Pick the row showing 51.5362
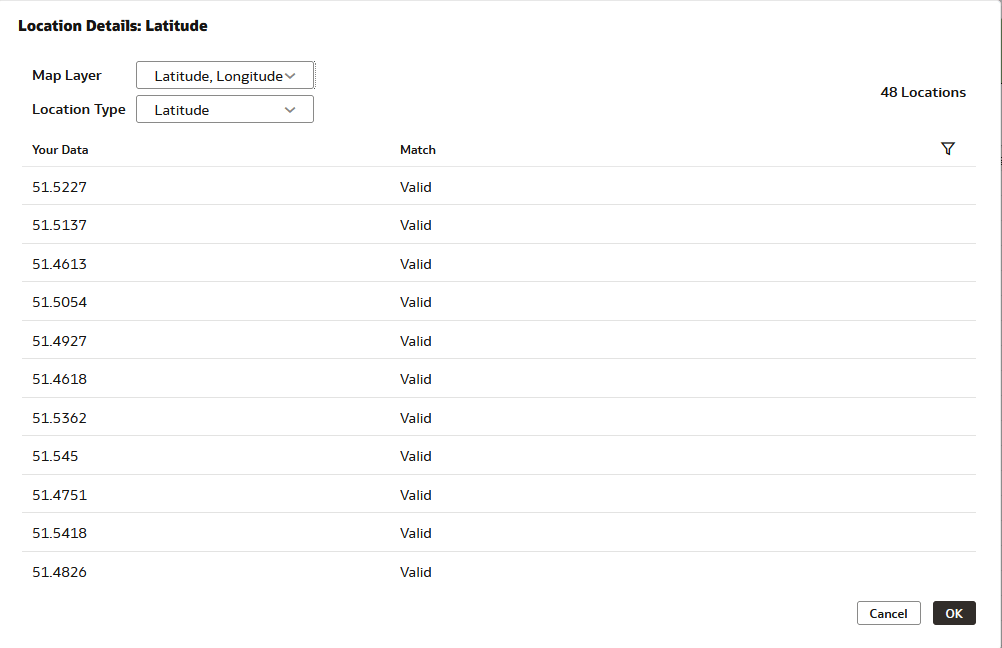This screenshot has width=1002, height=648. (59, 418)
